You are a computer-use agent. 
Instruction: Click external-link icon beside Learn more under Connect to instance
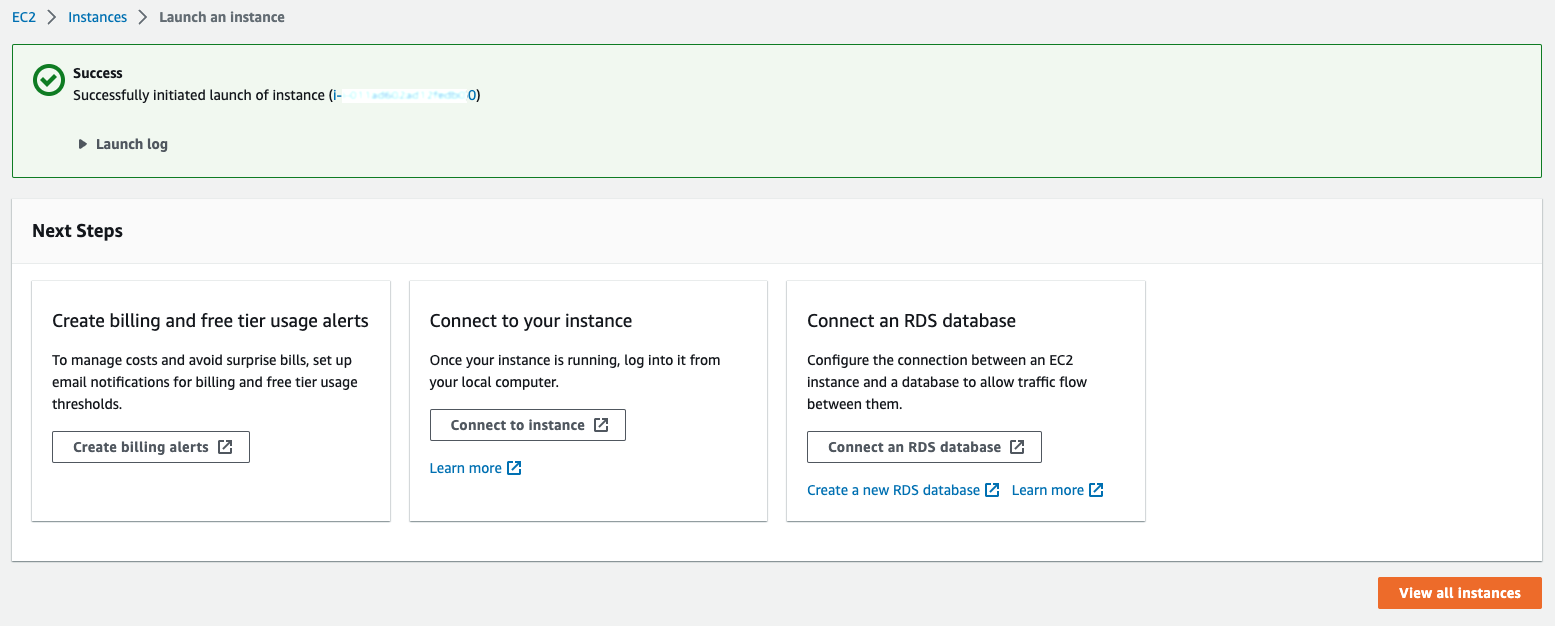click(514, 468)
